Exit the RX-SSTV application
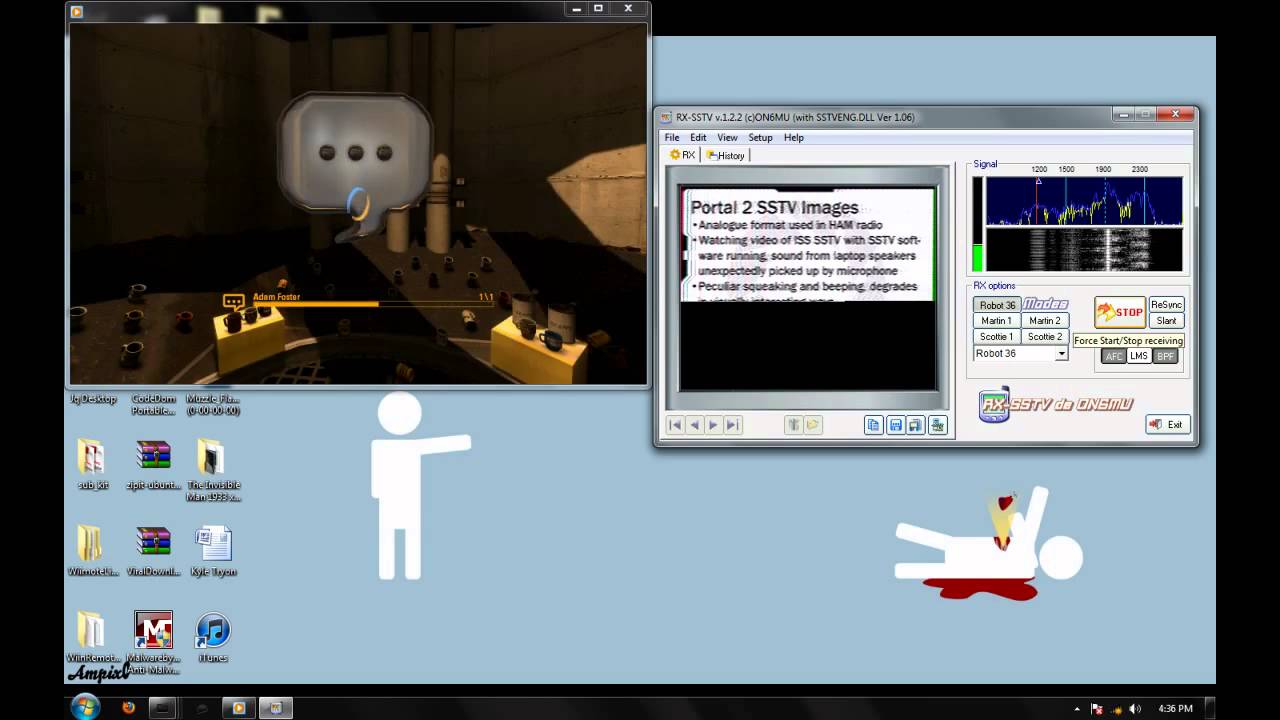Screen dimensions: 1280x720 1167,424
